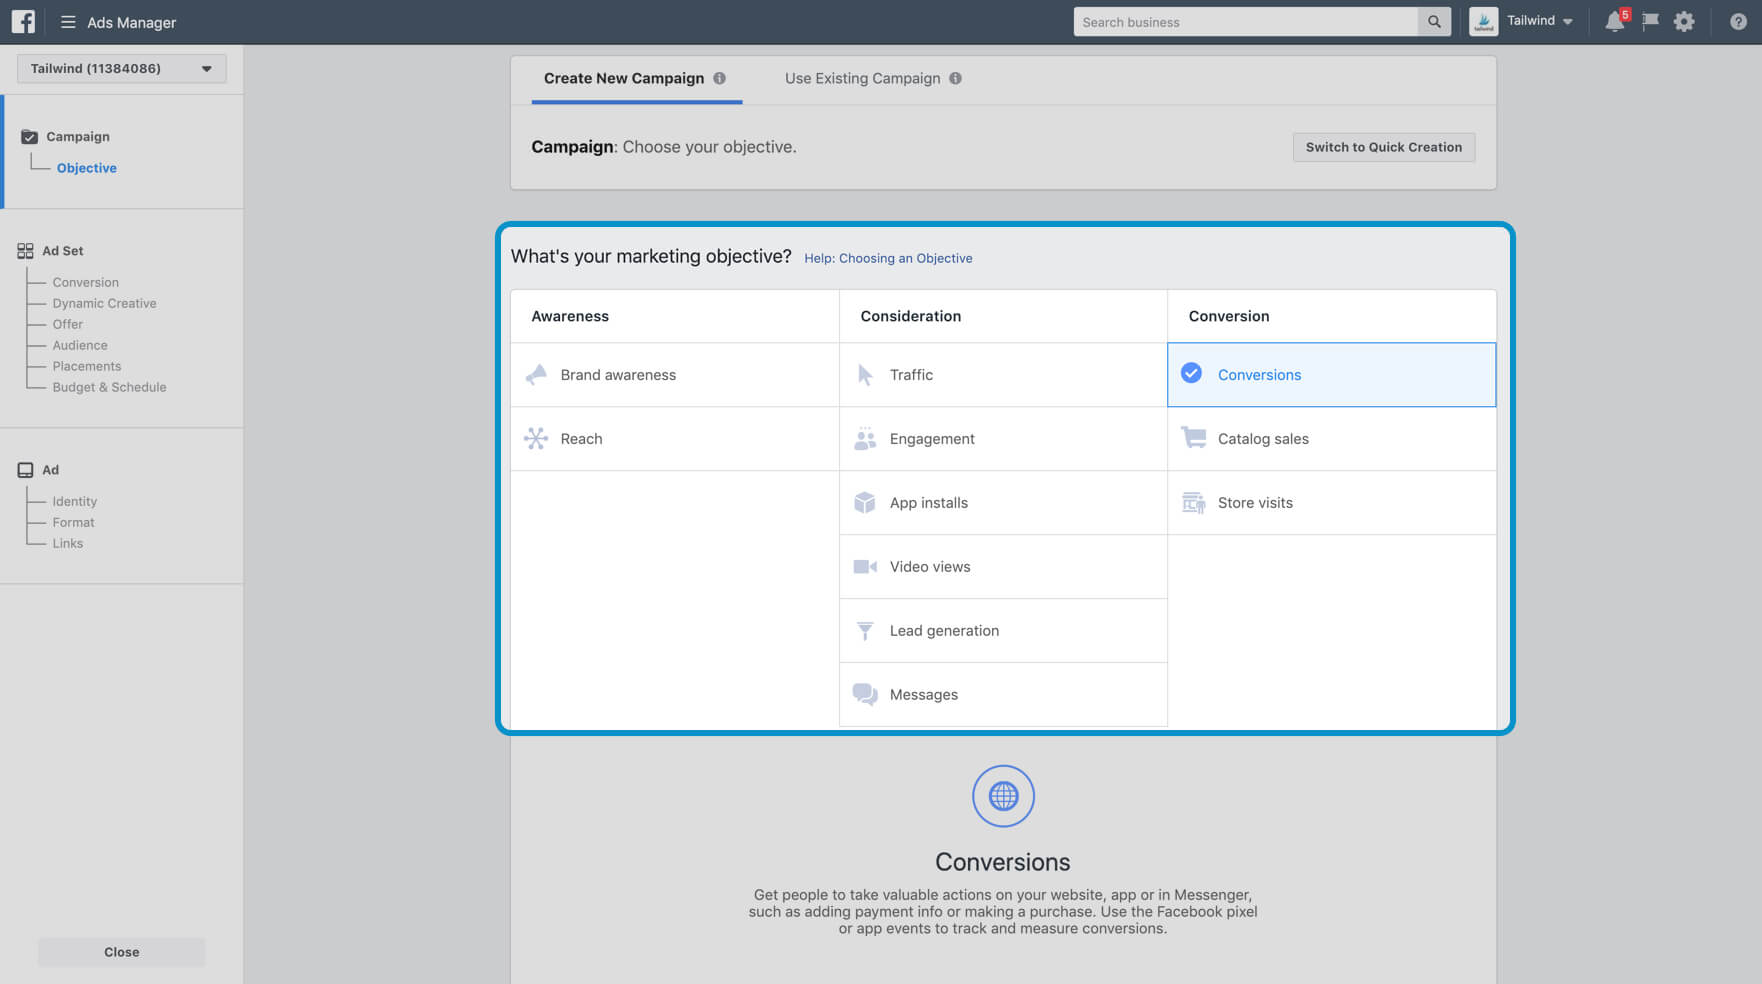Open the notifications bell
The image size is (1762, 984).
[x=1614, y=22]
